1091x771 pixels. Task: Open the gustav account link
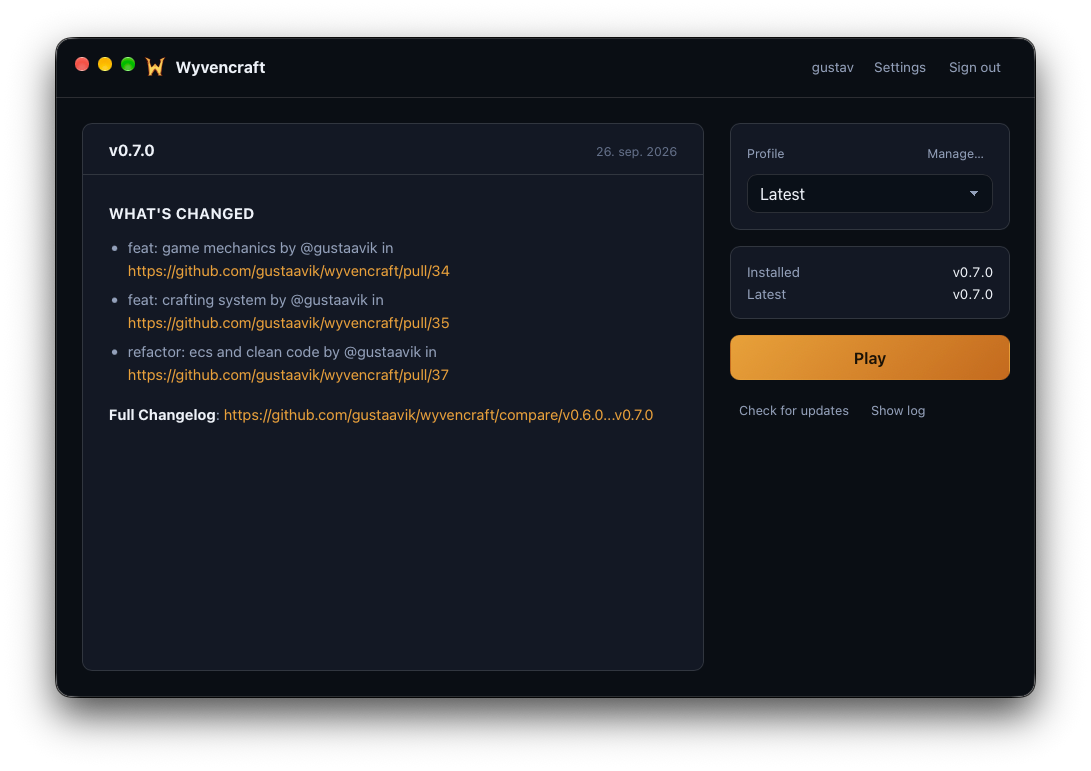[832, 67]
